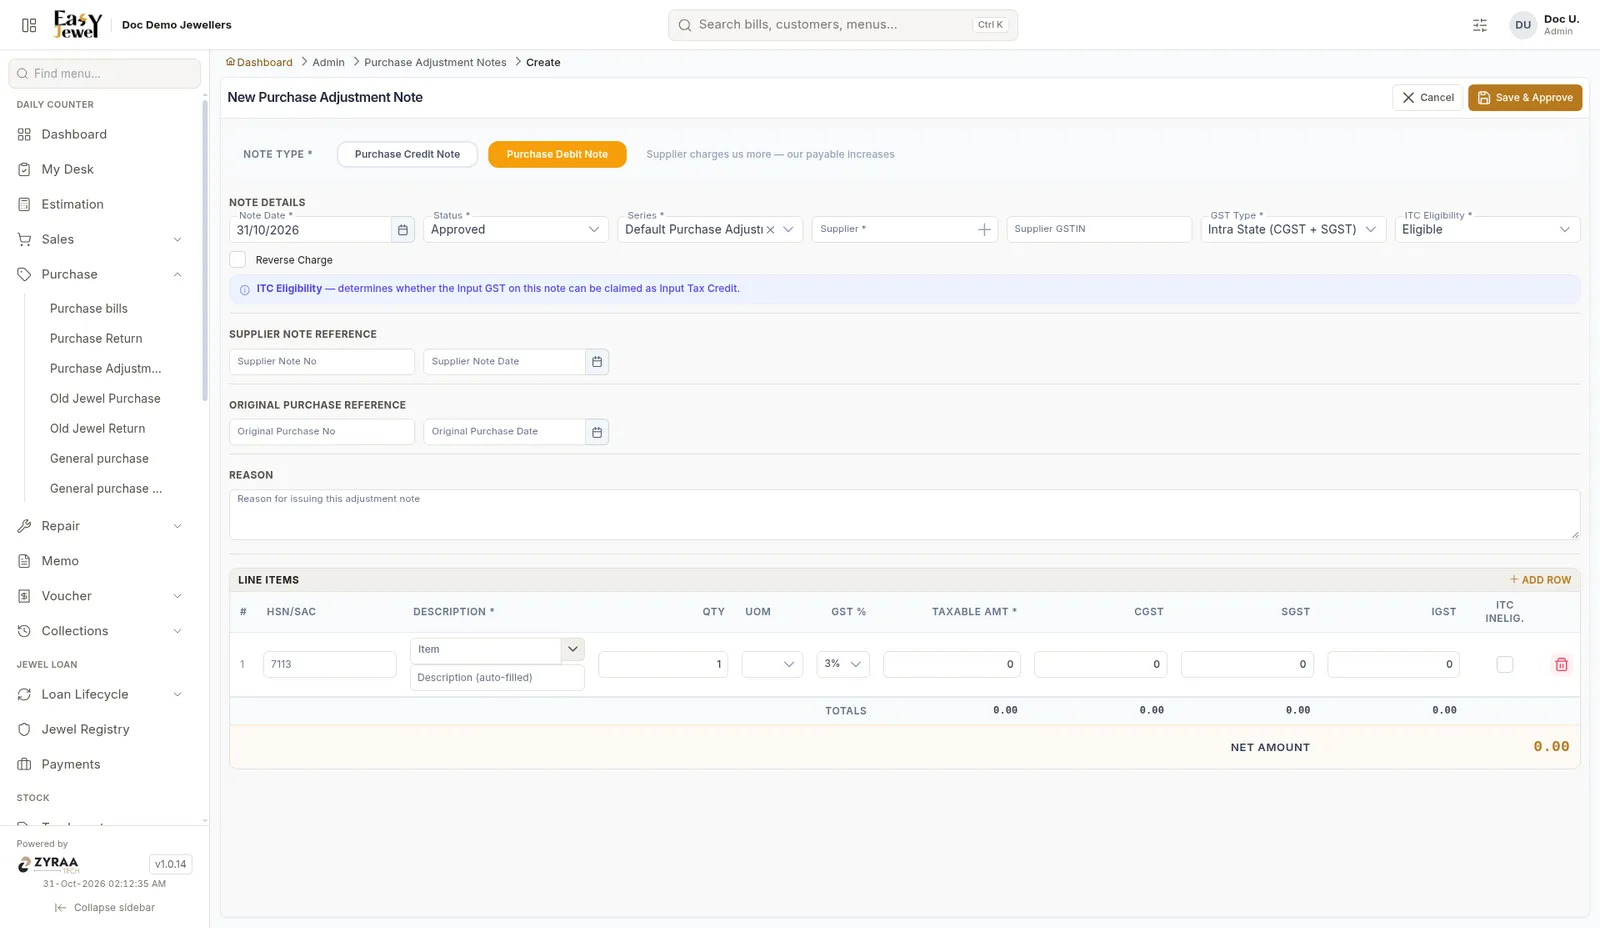Screen dimensions: 1600x928
Task: Open the UOM dropdown in row 1
Action: (772, 664)
